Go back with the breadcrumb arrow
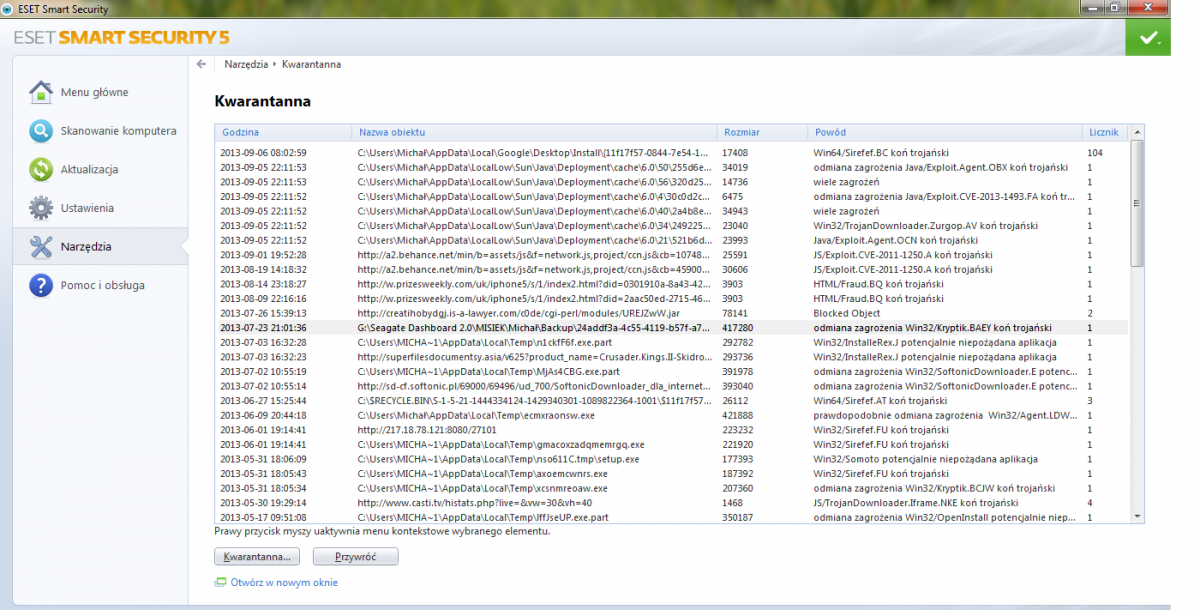Screen dimensions: 1200x610 [202, 64]
